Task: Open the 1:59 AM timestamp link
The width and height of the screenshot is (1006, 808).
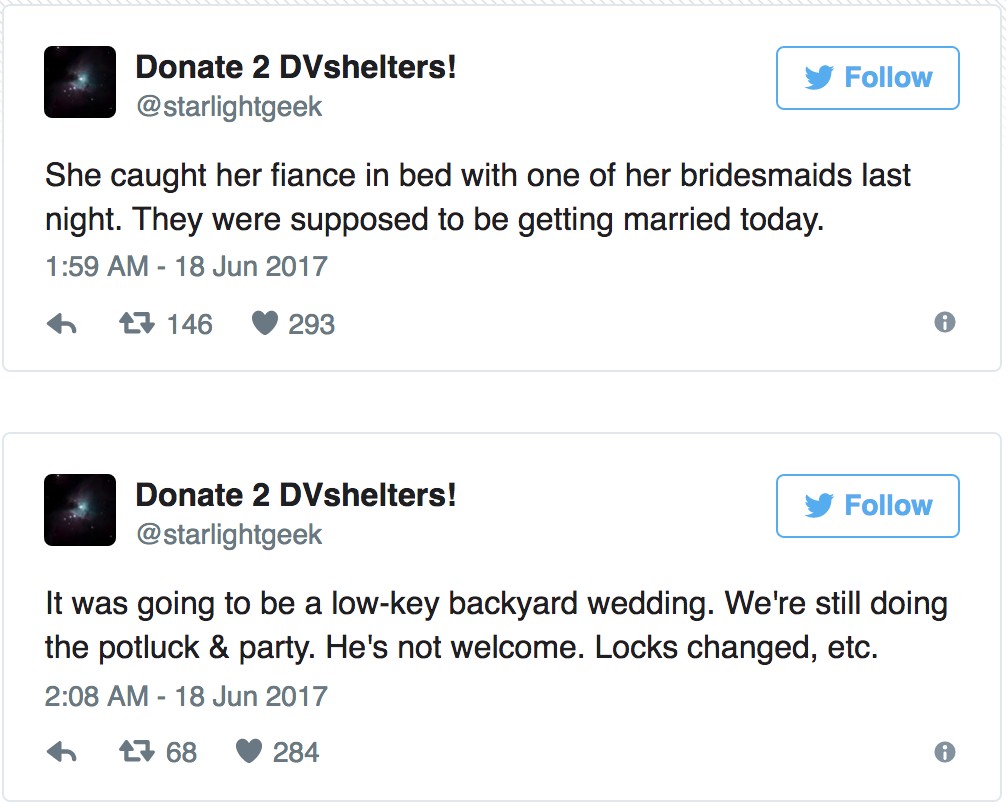Action: (x=186, y=267)
